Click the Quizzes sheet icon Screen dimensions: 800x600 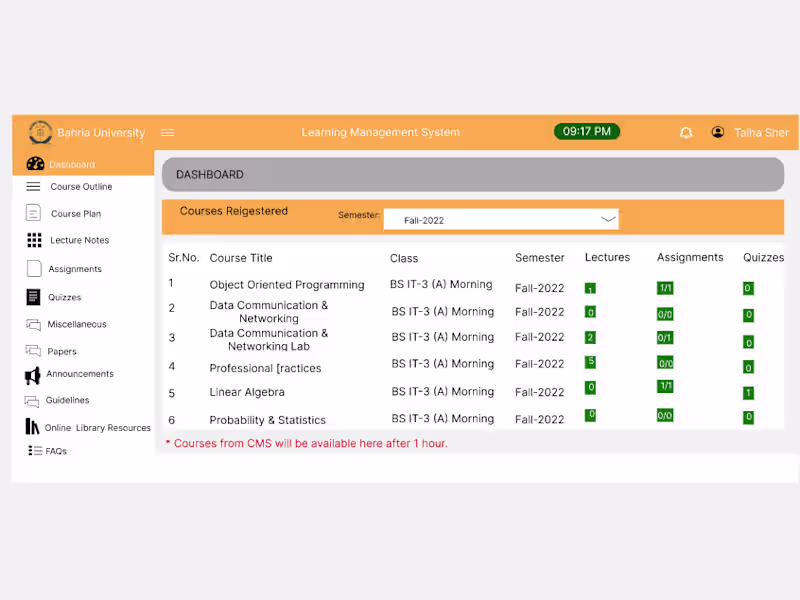tap(33, 297)
